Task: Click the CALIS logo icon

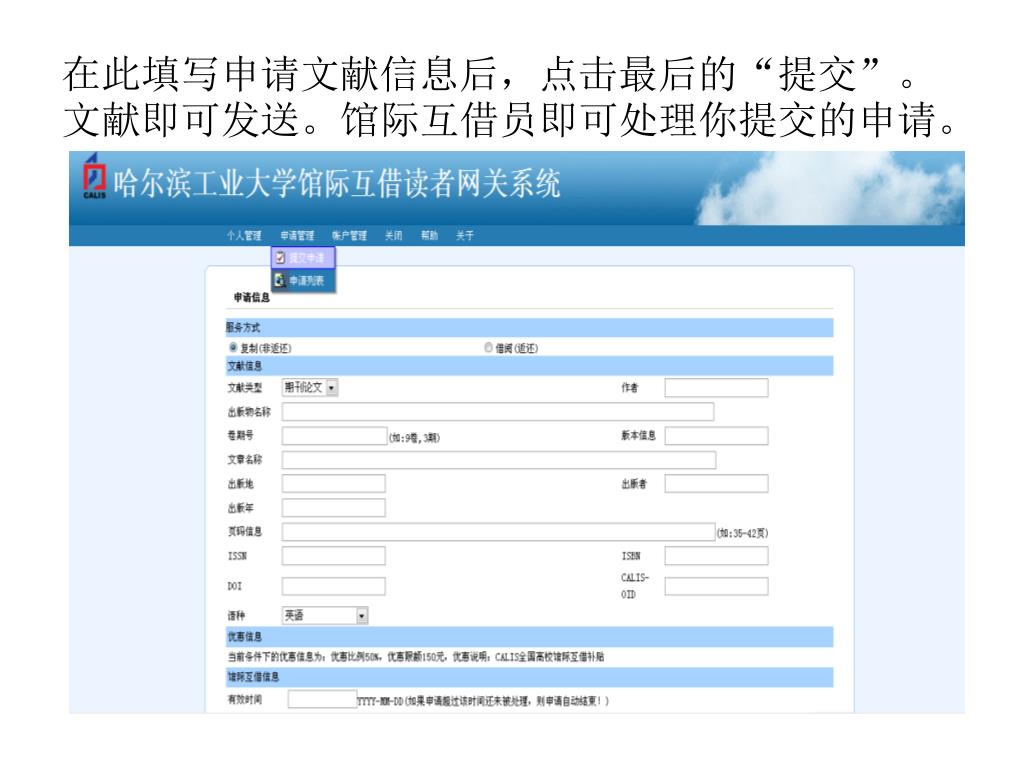Action: point(95,176)
